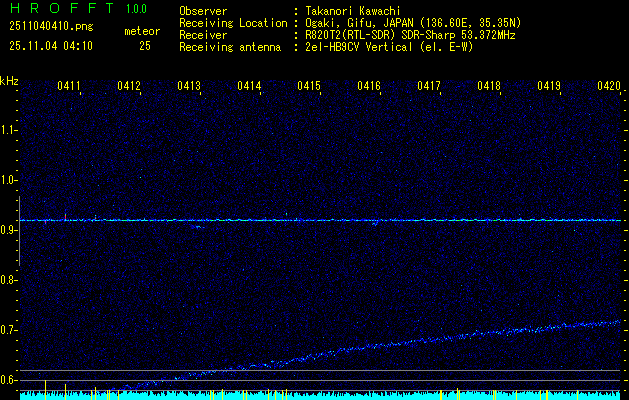Viewport: 629px width, 400px height.
Task: Select the 0413 time tick label
Action: (189, 87)
